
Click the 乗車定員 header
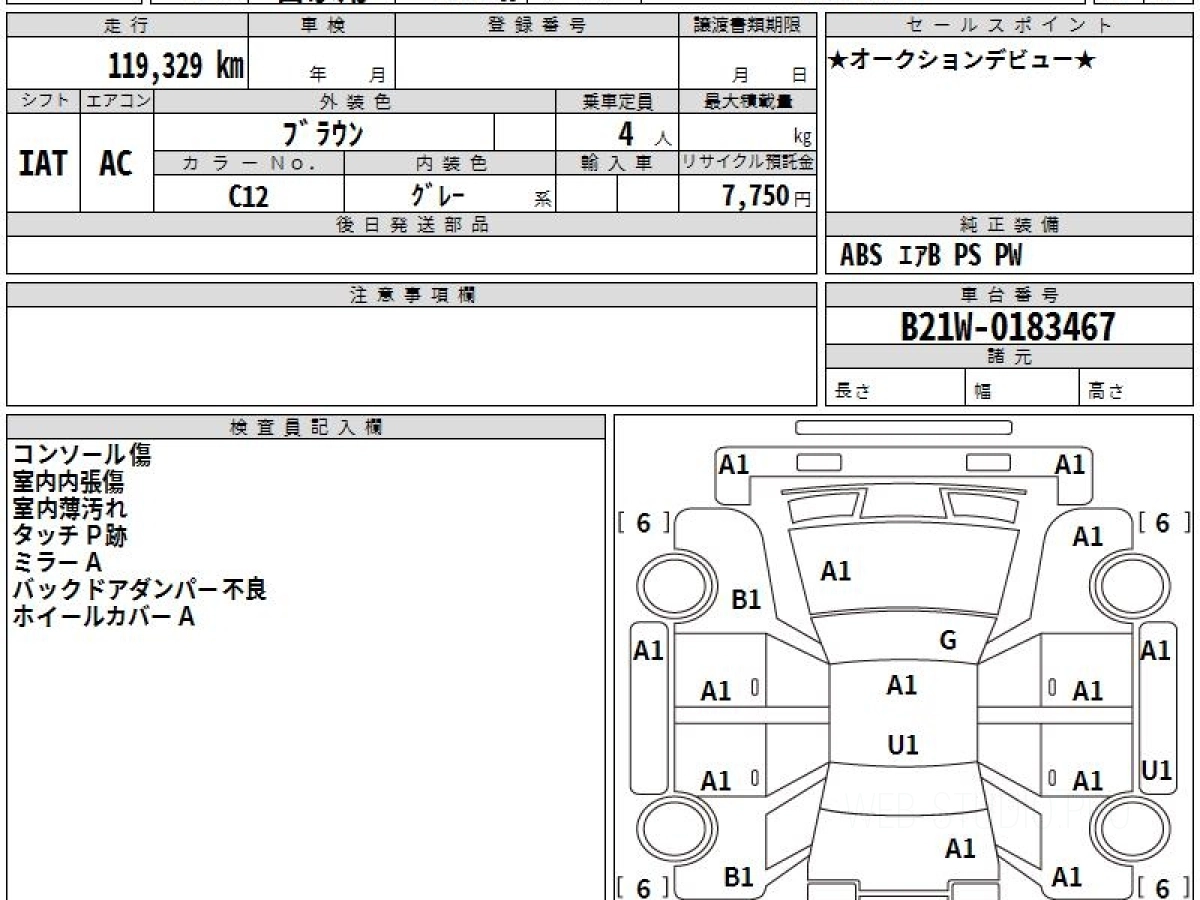617,101
